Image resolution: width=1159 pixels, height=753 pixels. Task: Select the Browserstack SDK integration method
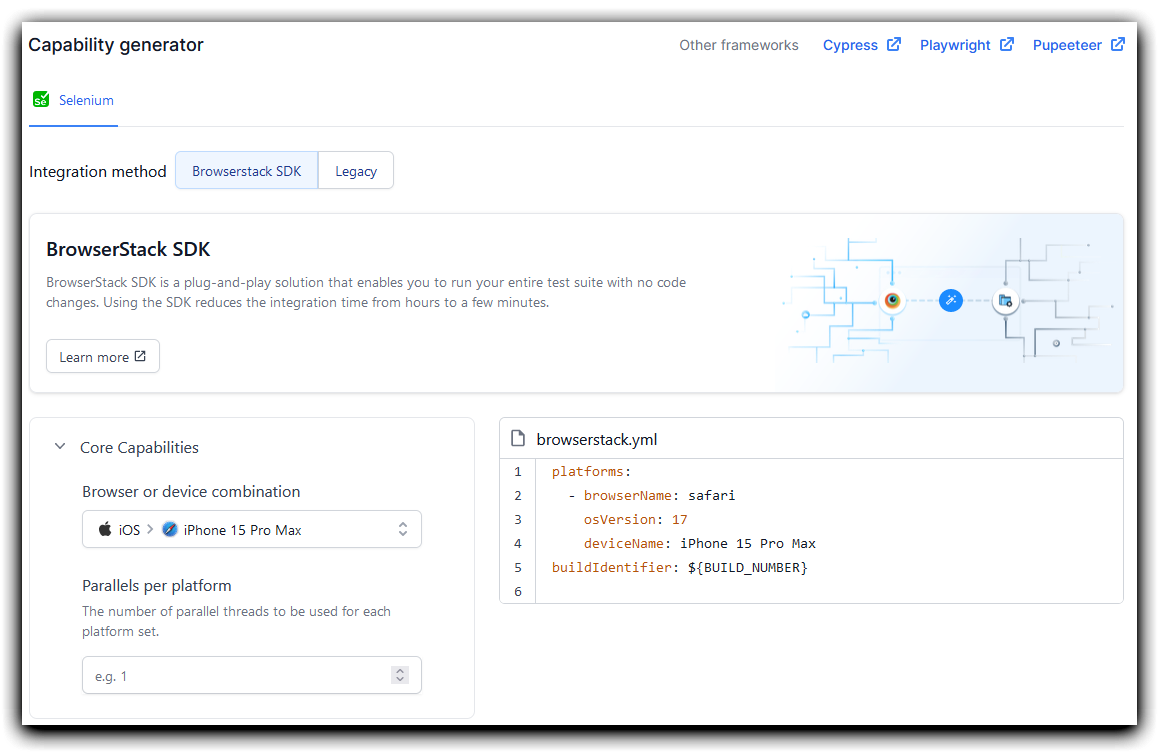tap(247, 171)
